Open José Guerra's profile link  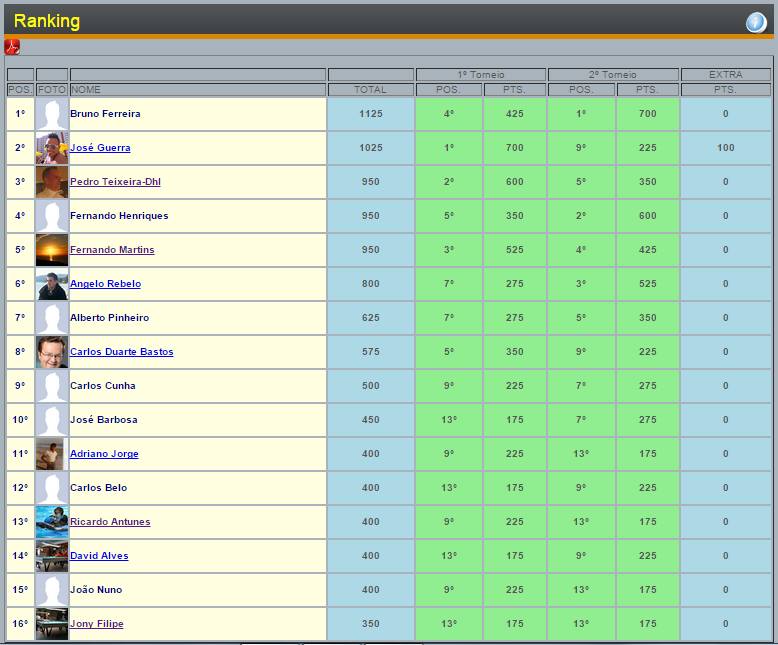coord(100,148)
